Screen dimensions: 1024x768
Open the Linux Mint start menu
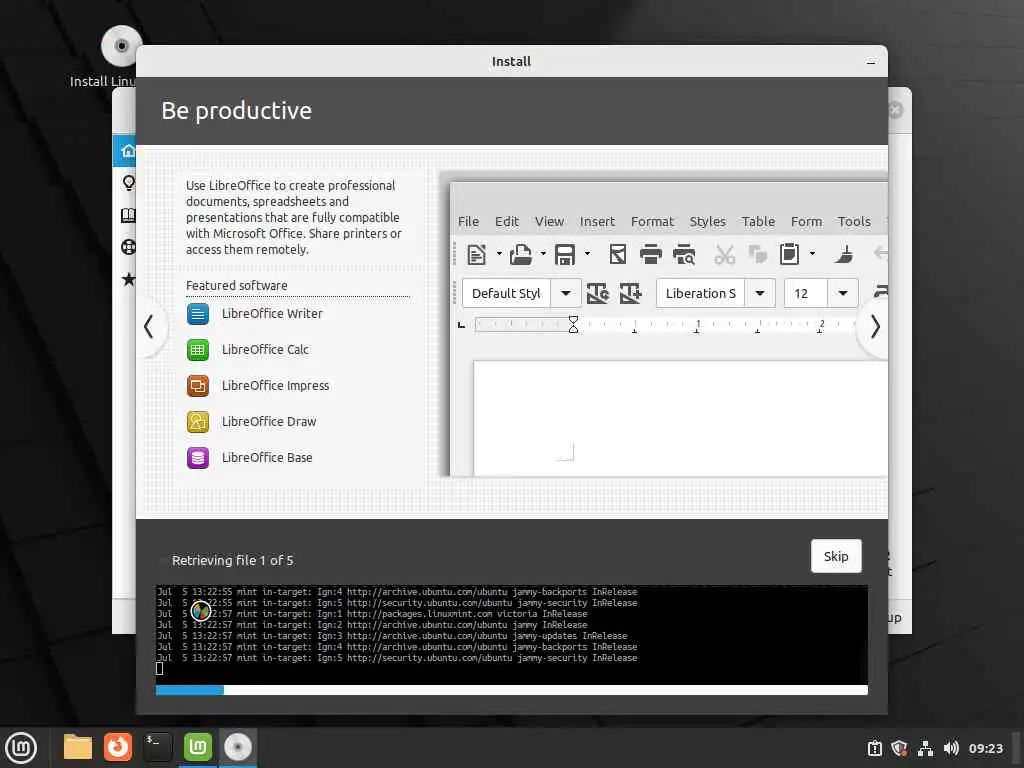point(21,748)
